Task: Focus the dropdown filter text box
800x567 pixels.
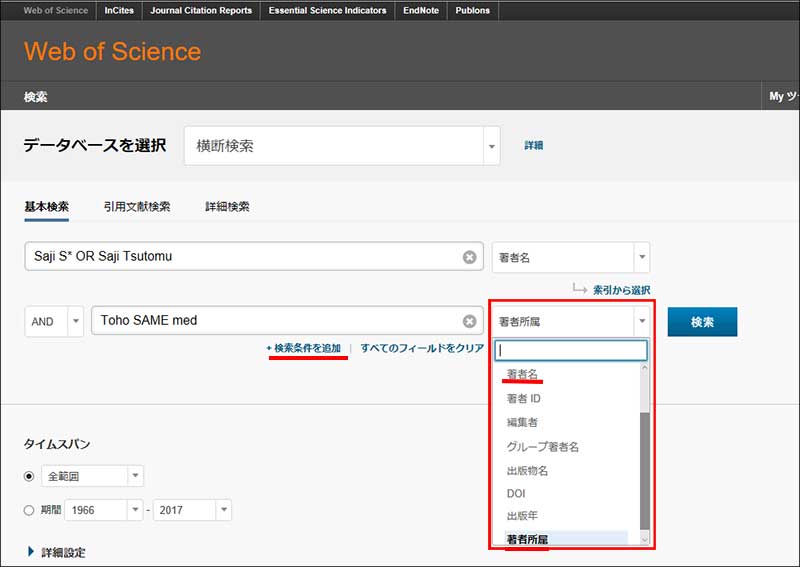Action: (571, 350)
